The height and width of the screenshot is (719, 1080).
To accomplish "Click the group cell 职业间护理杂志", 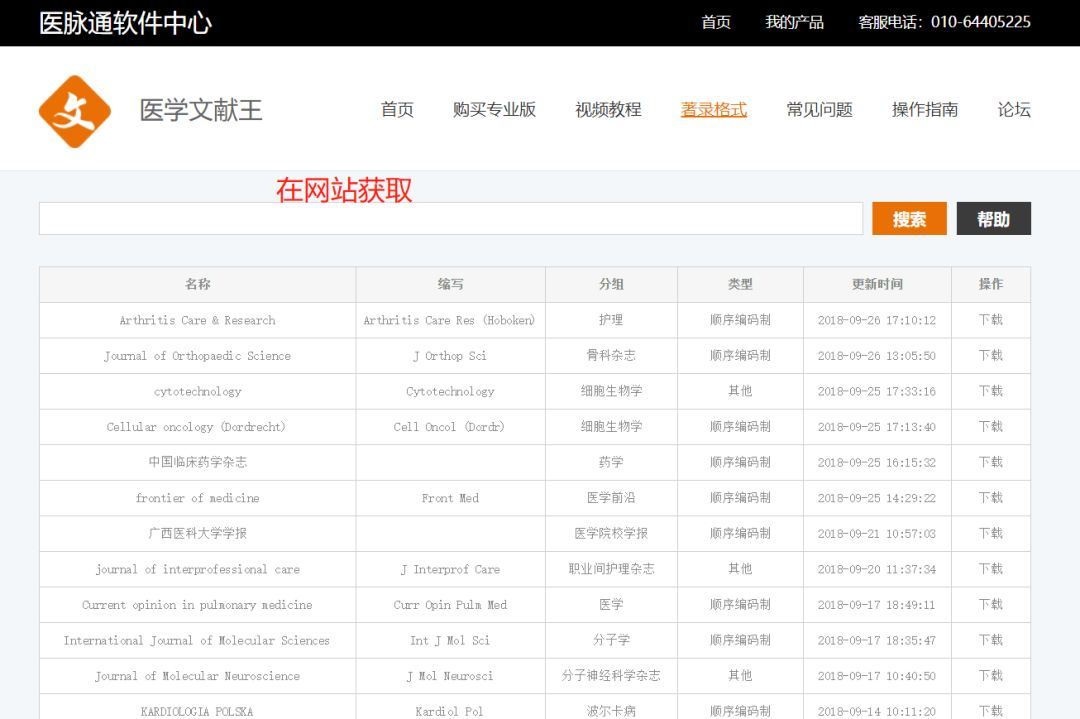I will [611, 569].
